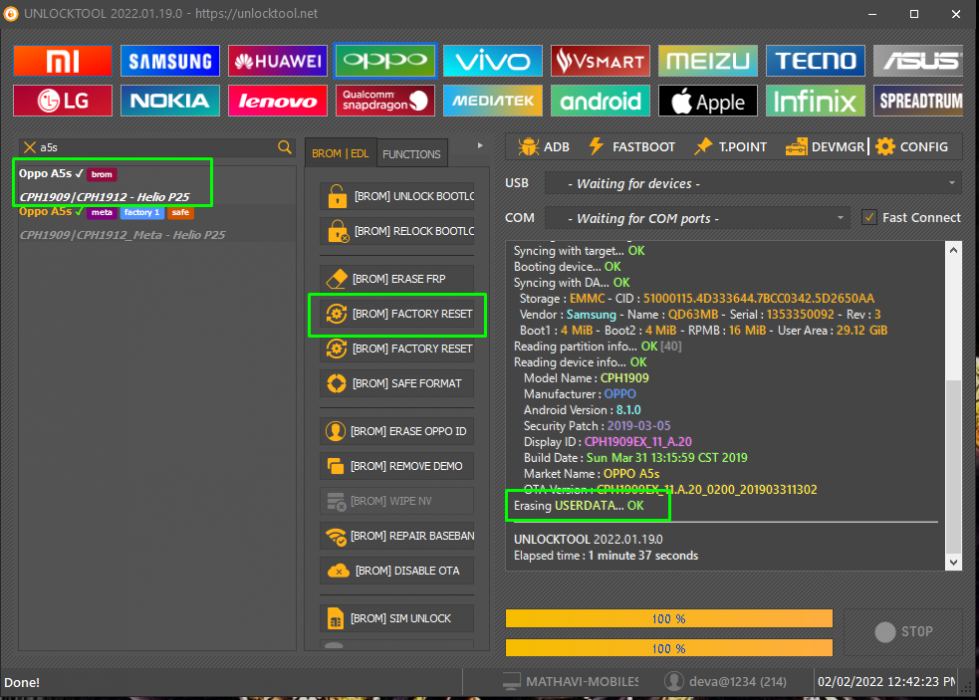979x700 pixels.
Task: Open the Tecno brand section
Action: pos(815,61)
